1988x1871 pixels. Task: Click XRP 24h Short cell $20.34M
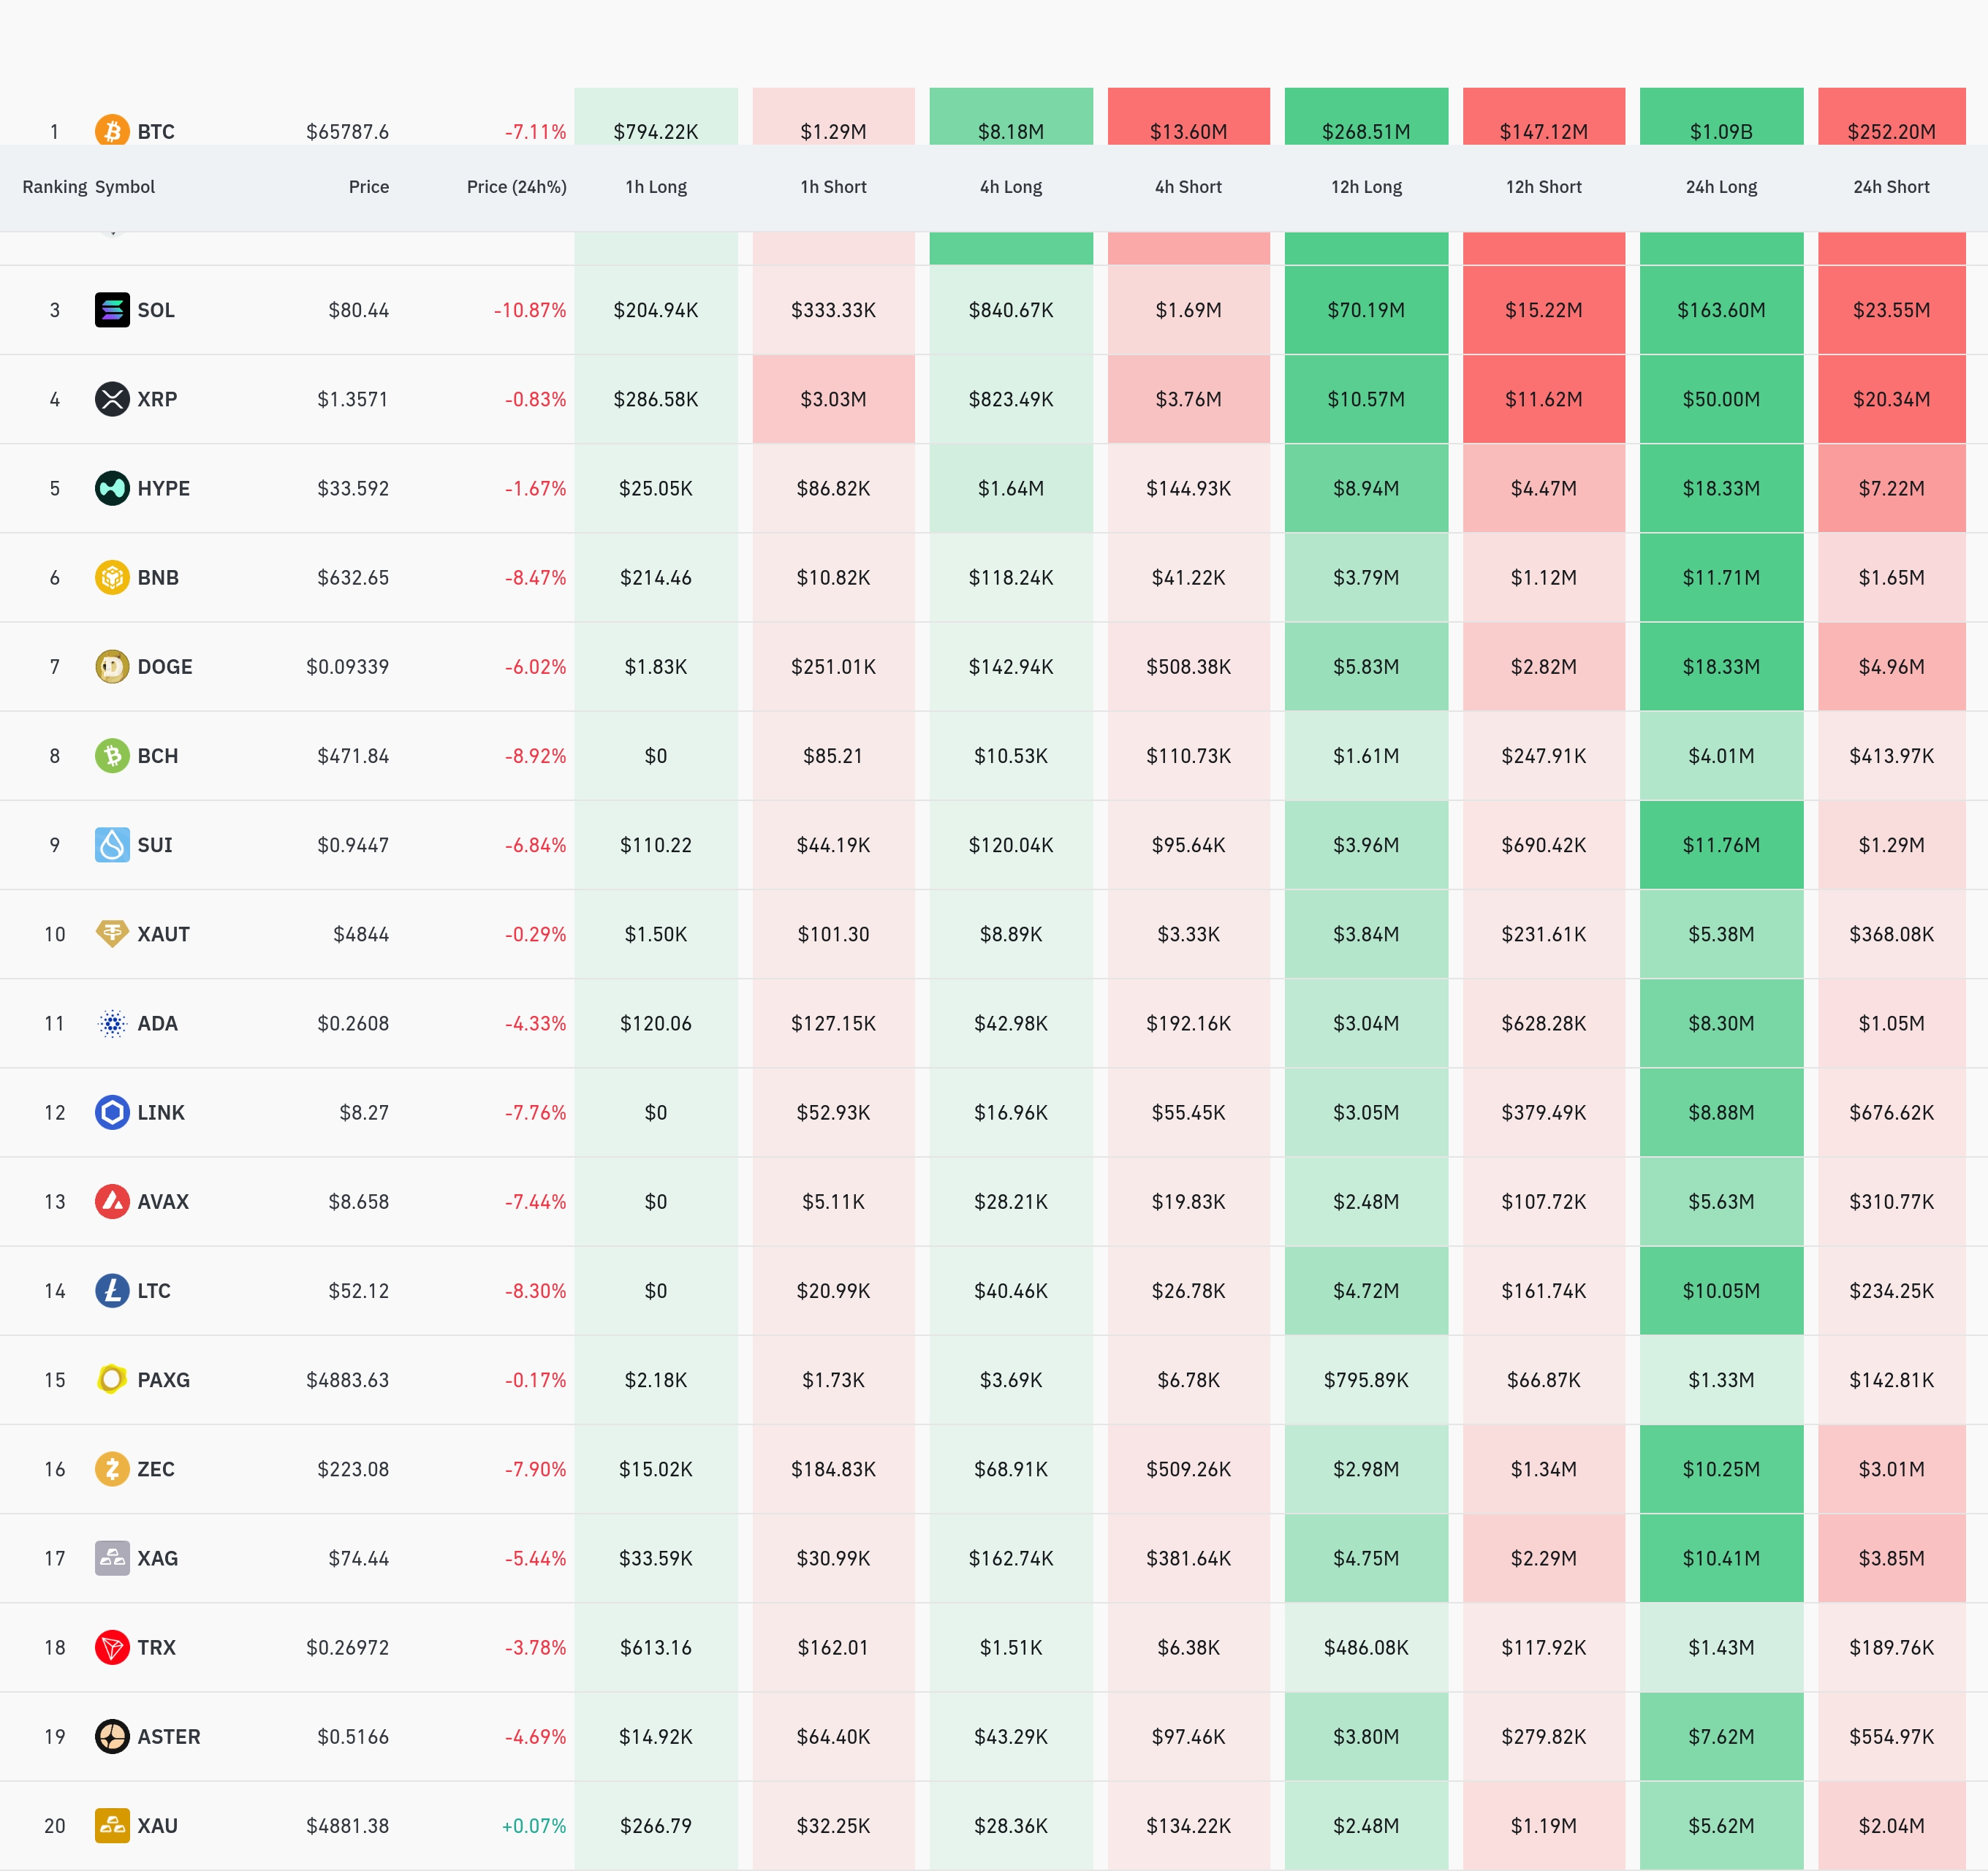pyautogui.click(x=1890, y=399)
